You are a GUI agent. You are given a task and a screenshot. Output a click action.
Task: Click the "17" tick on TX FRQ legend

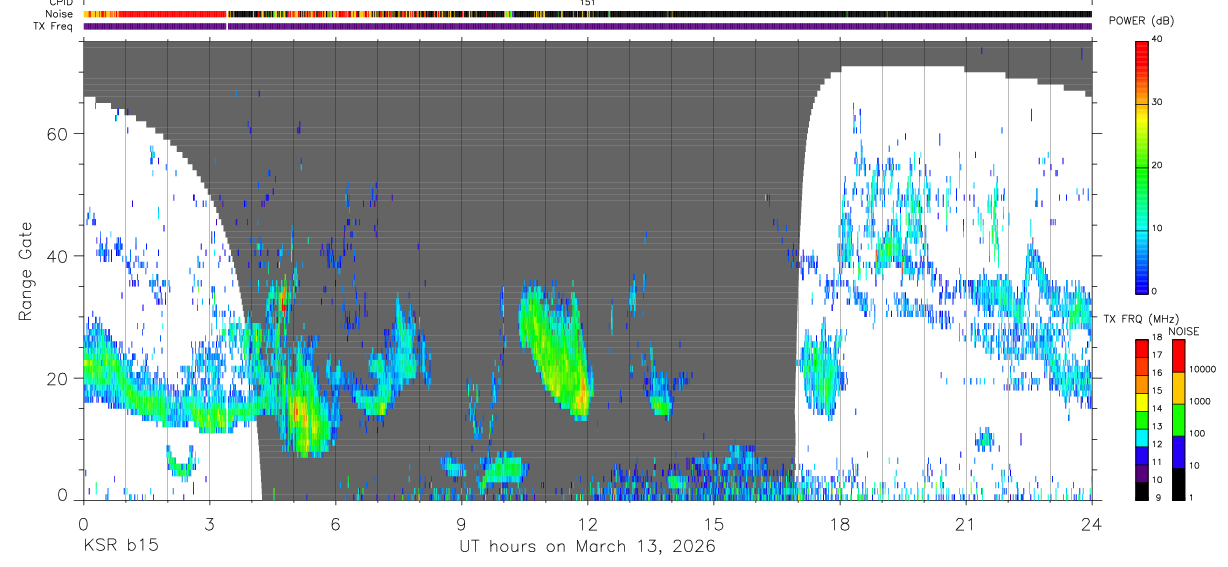click(x=1157, y=356)
